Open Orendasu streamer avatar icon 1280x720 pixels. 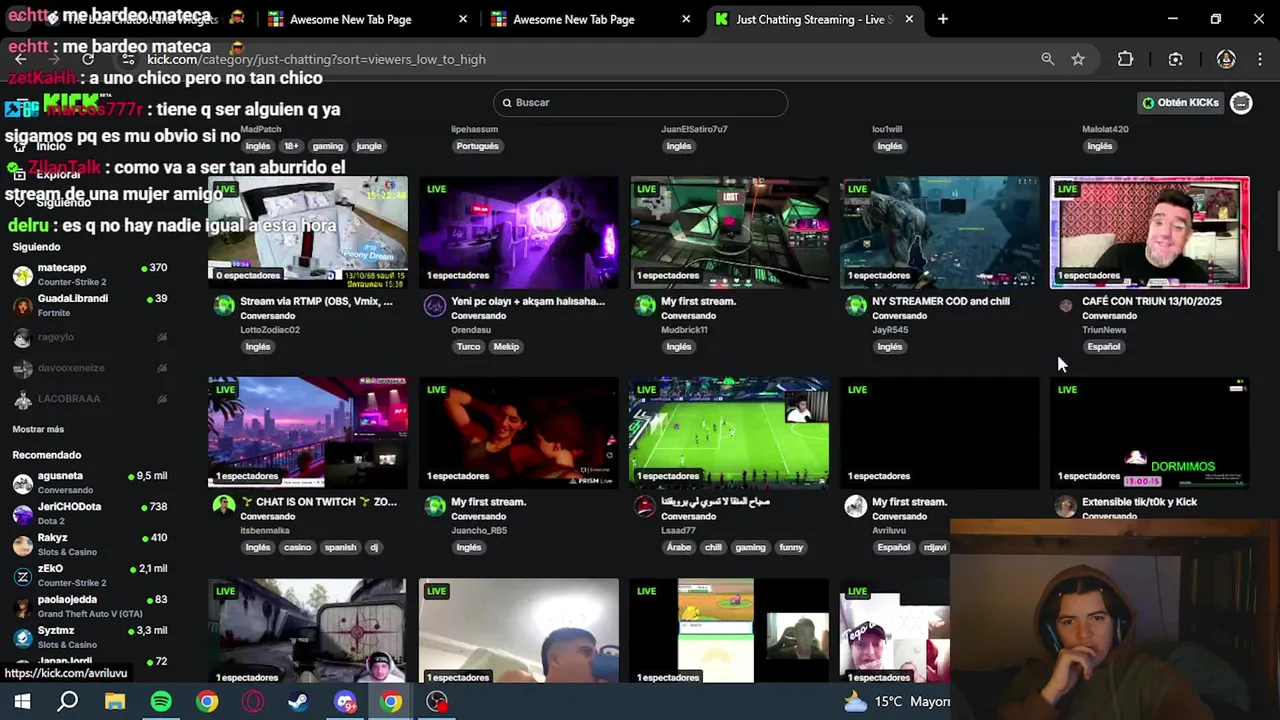[x=434, y=306]
